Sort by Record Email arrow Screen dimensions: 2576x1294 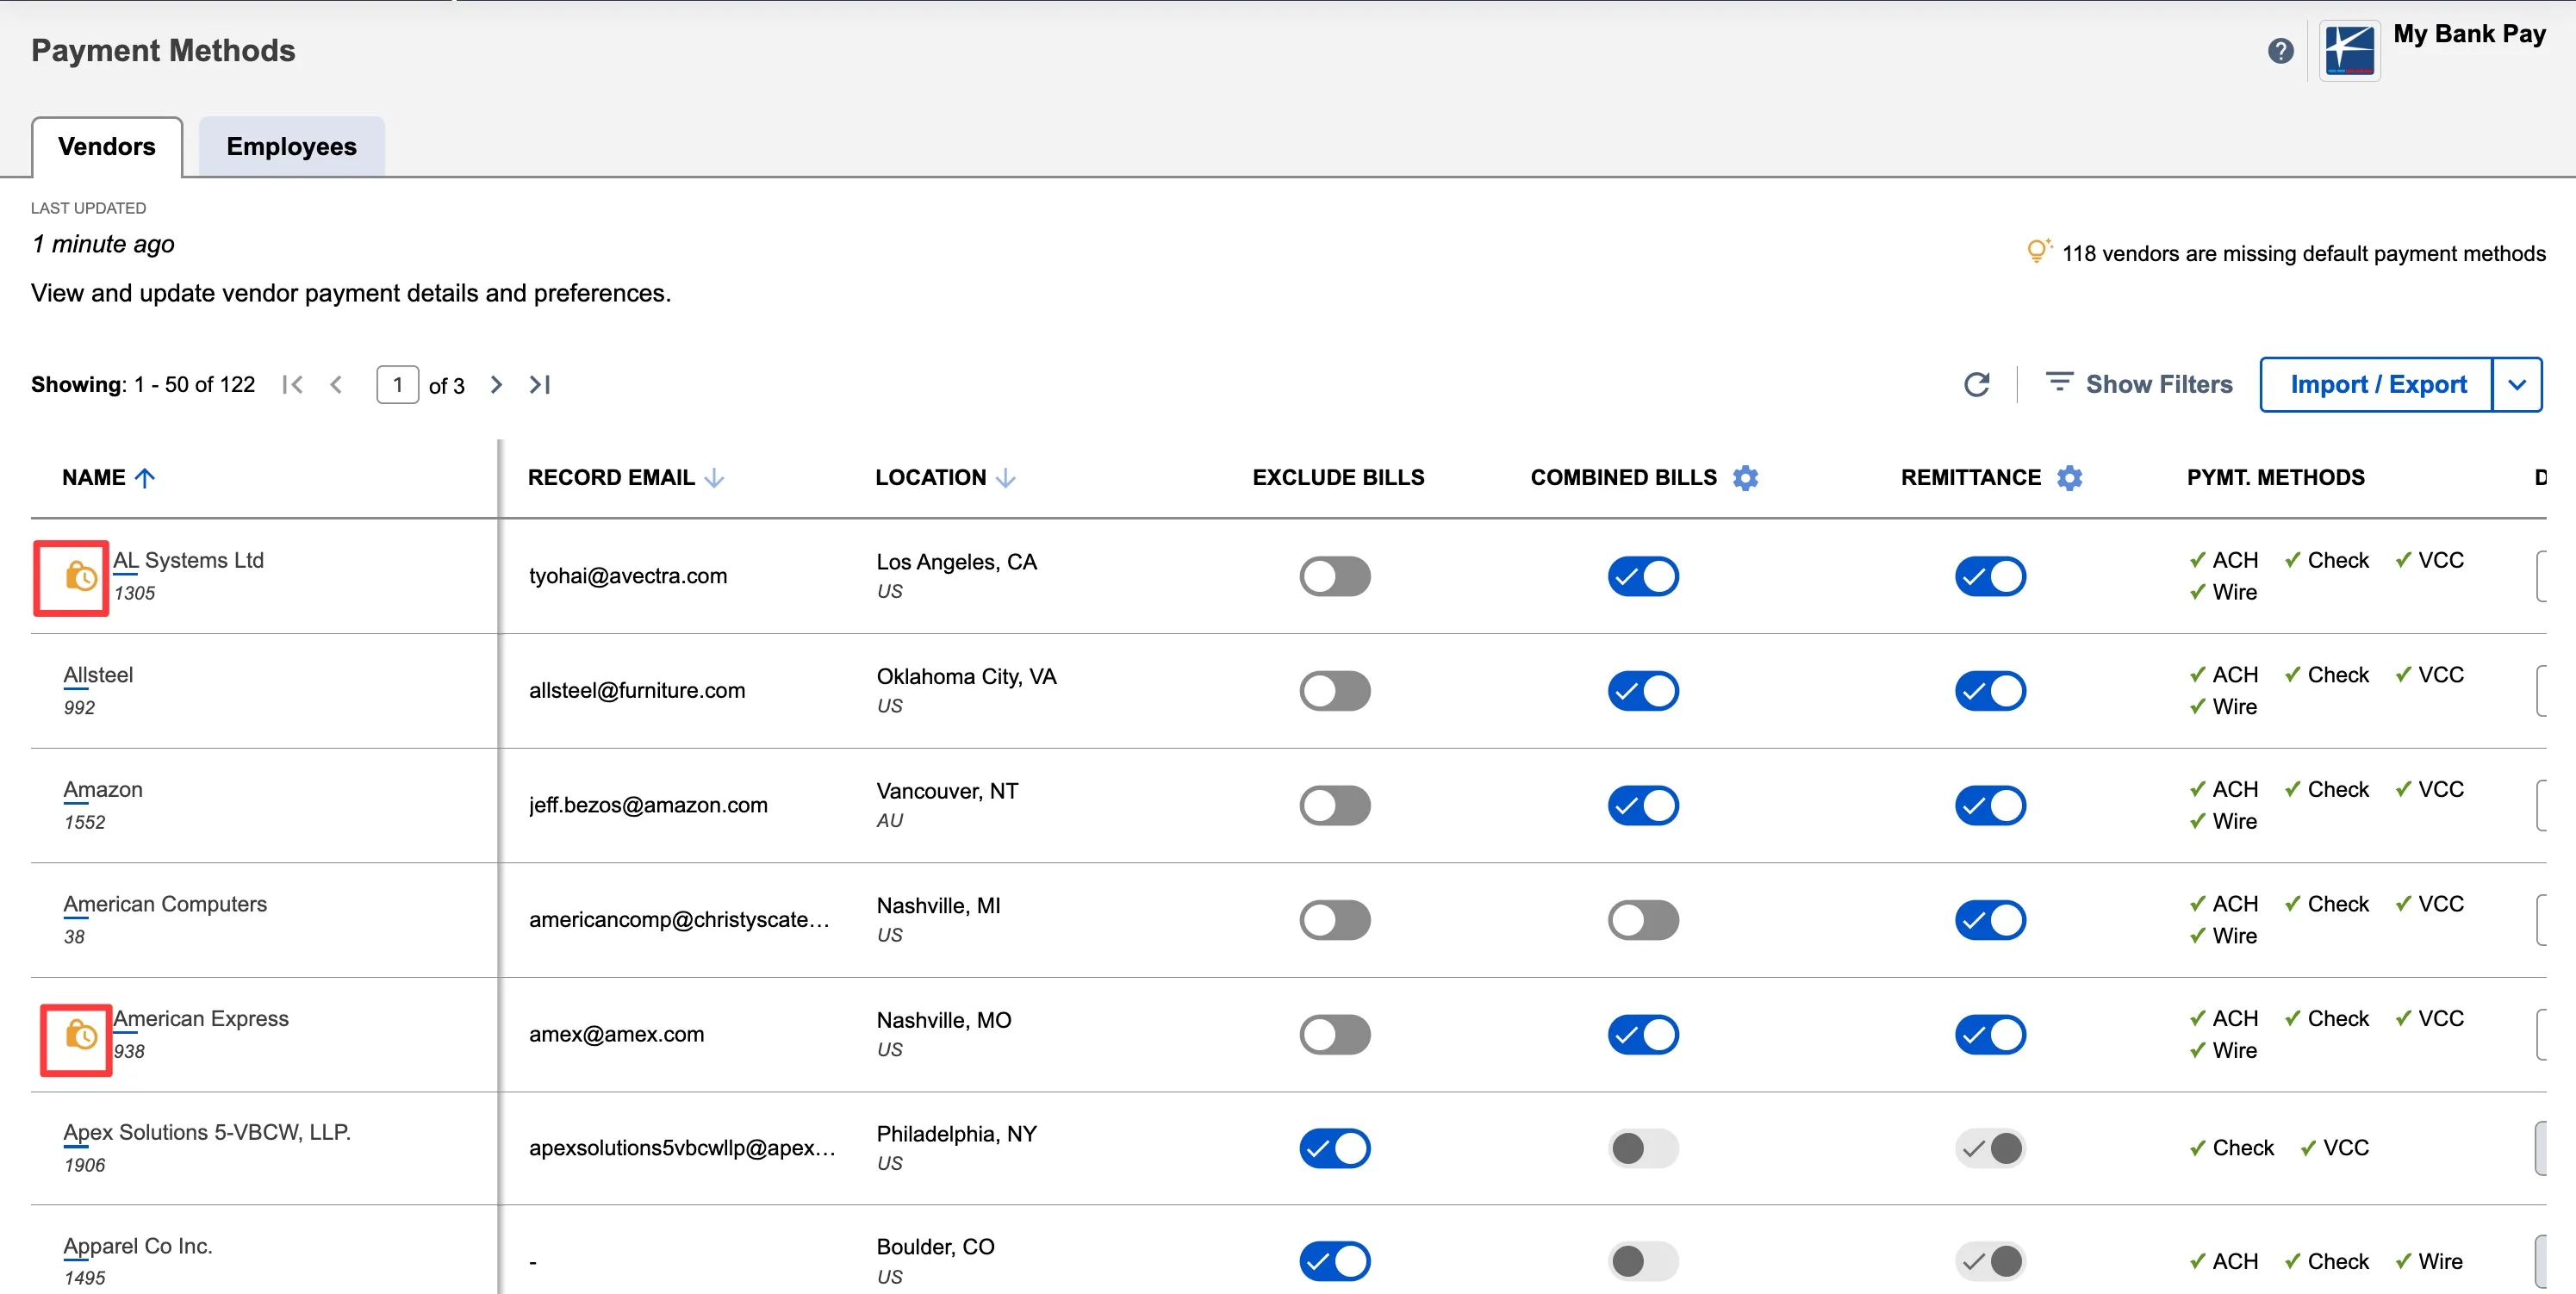714,478
